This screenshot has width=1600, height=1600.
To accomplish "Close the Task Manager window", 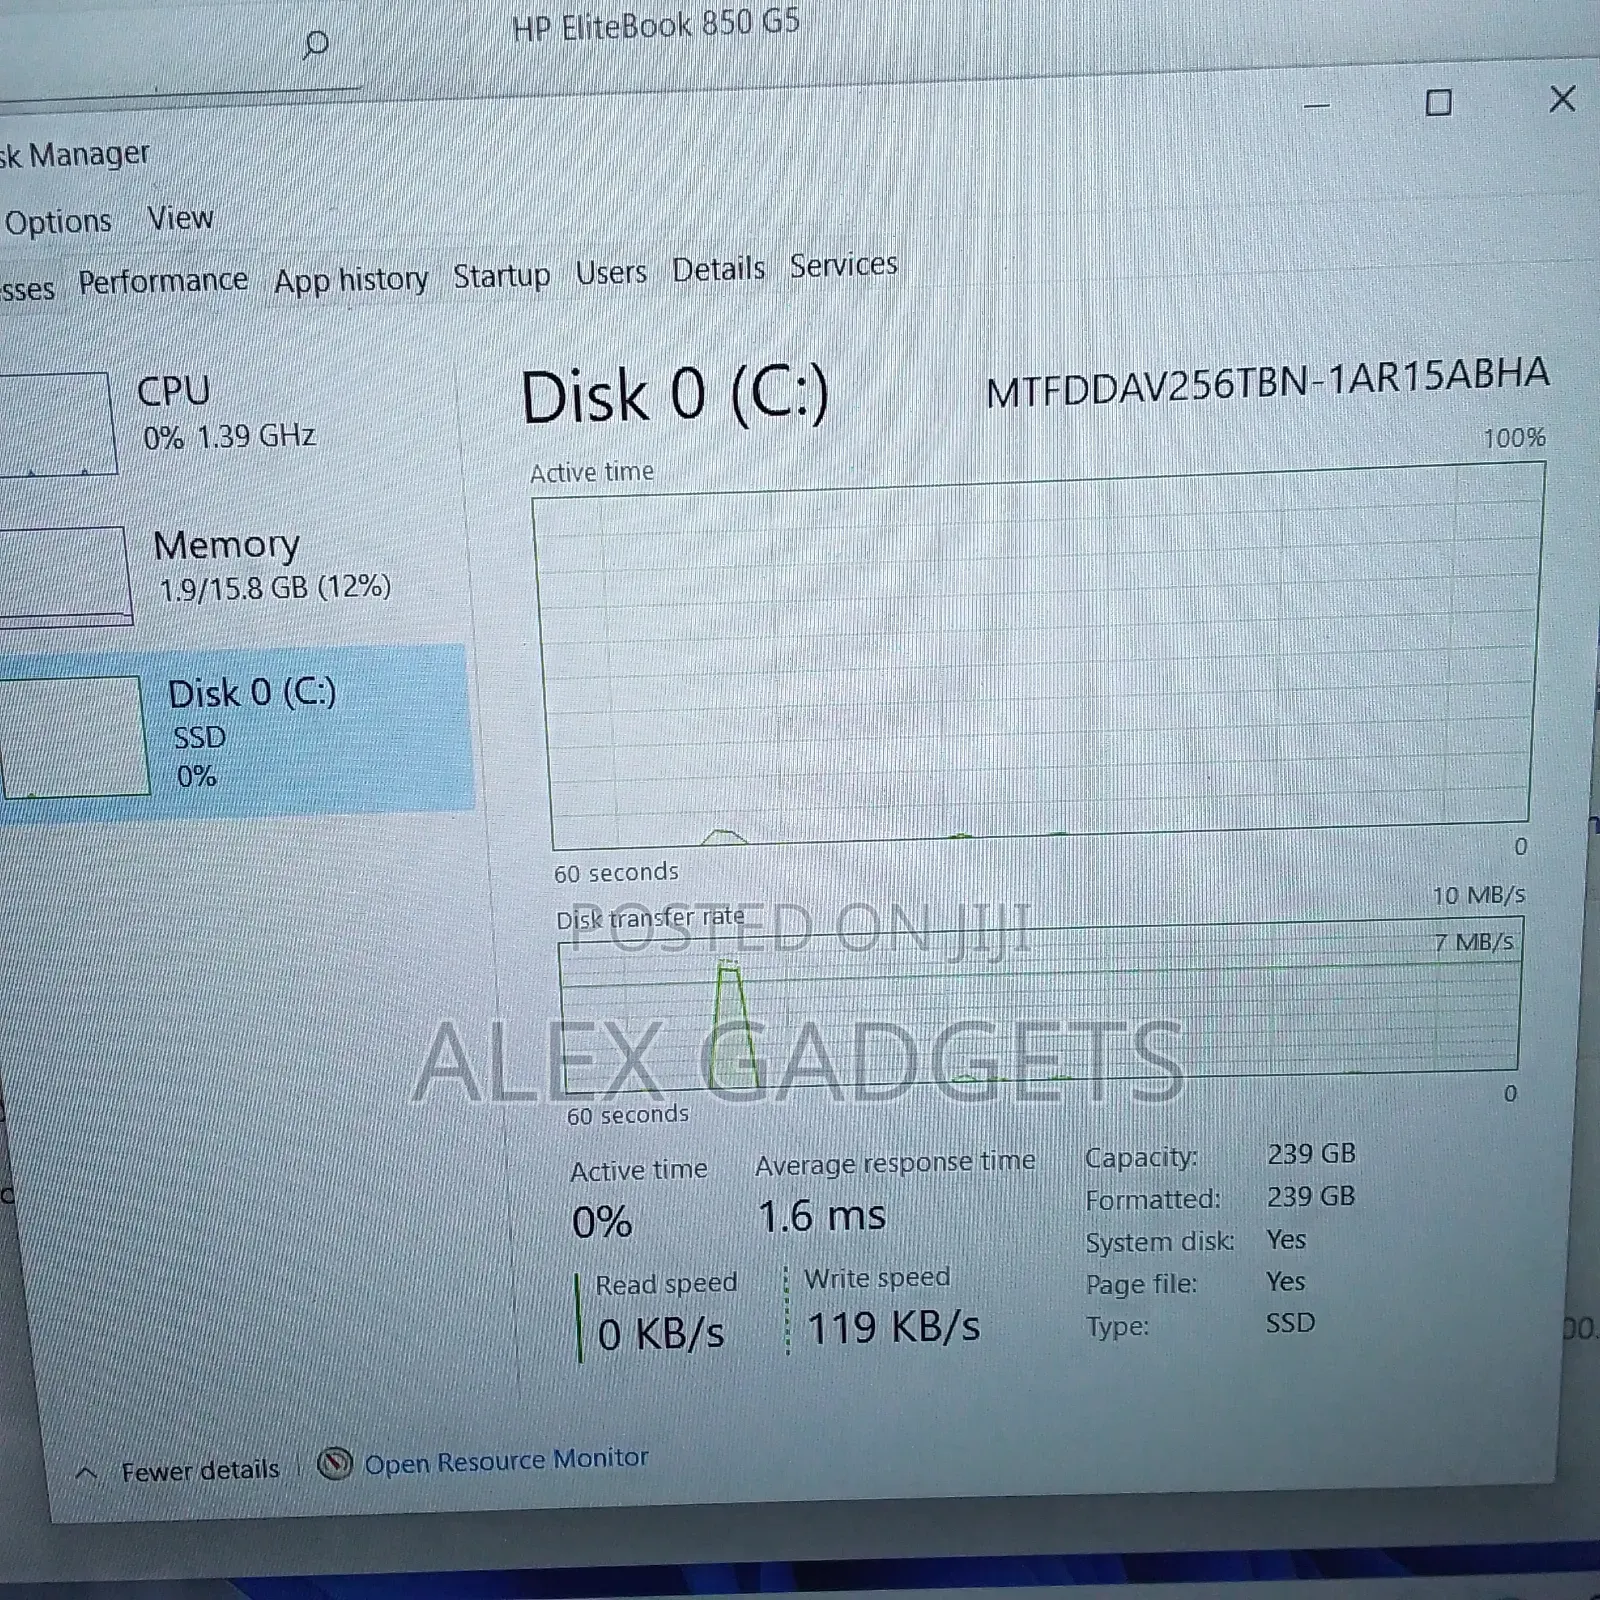I will click(x=1562, y=99).
